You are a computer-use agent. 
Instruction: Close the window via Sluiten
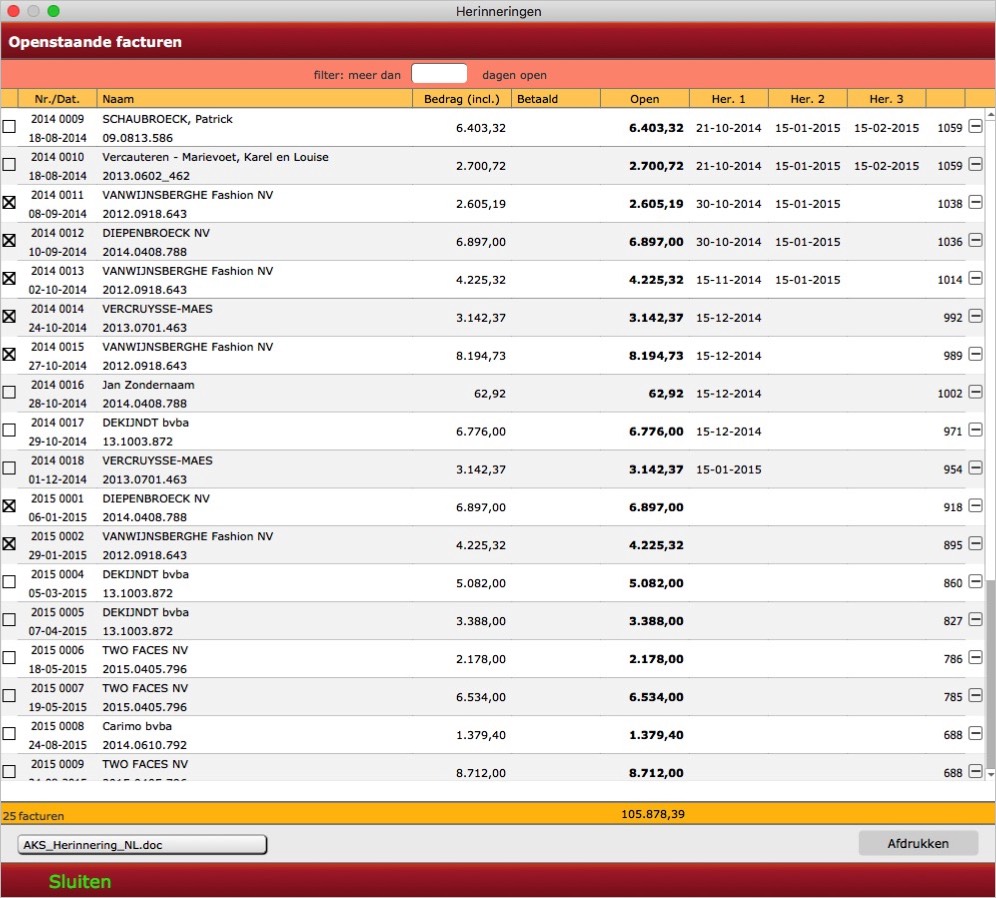(x=80, y=881)
